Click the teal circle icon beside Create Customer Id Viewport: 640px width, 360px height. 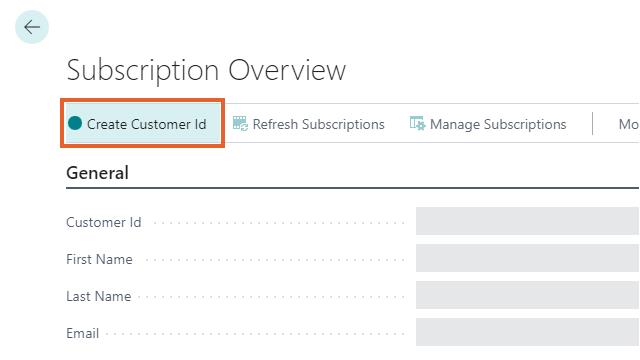(x=75, y=123)
